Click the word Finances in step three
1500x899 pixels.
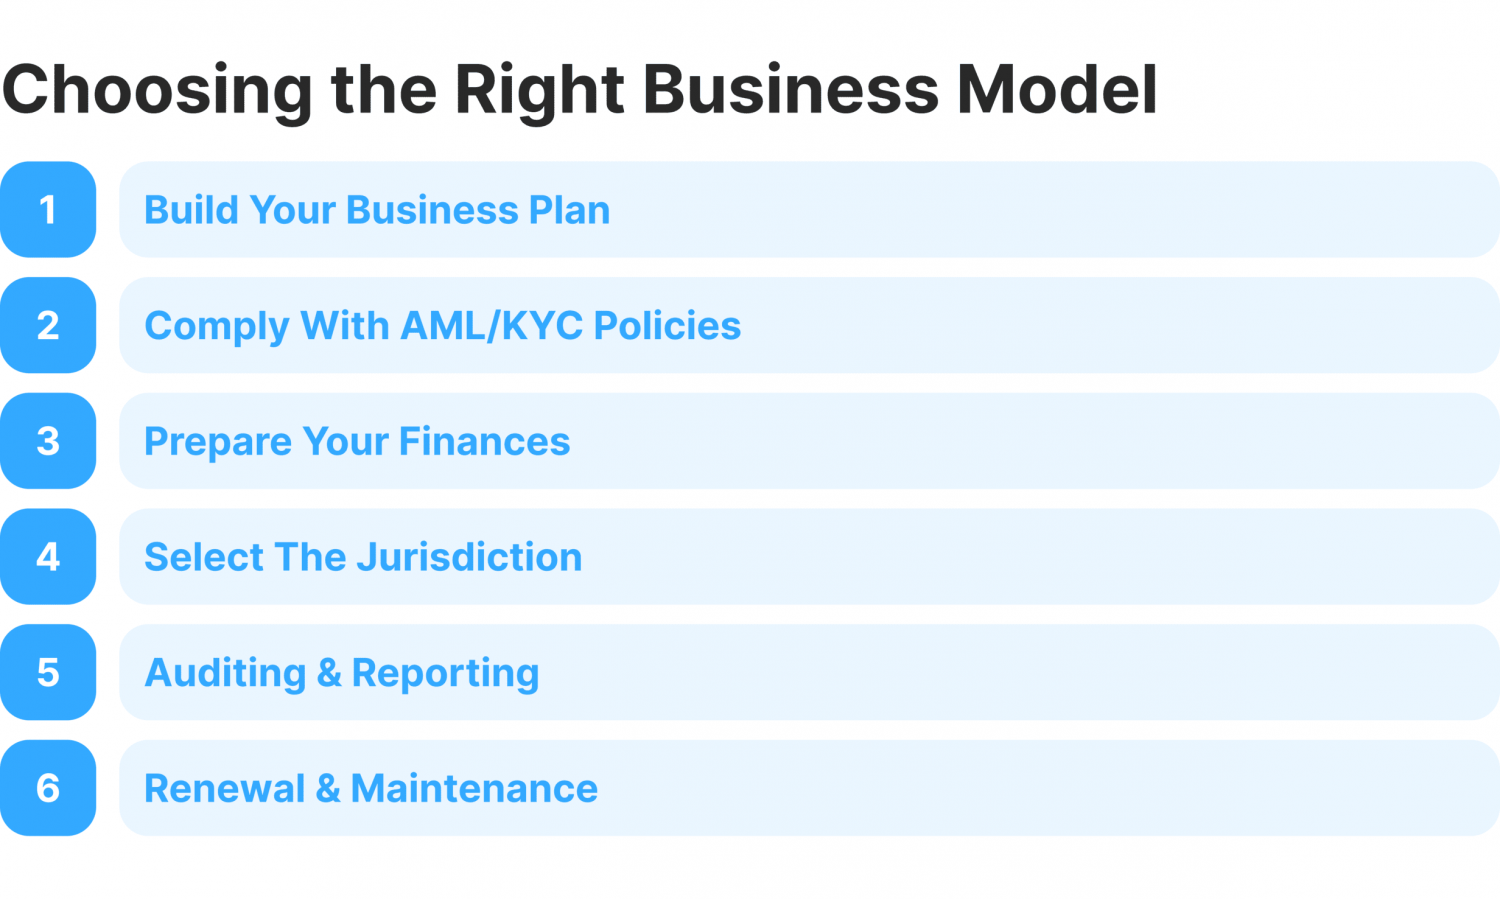[x=484, y=442]
